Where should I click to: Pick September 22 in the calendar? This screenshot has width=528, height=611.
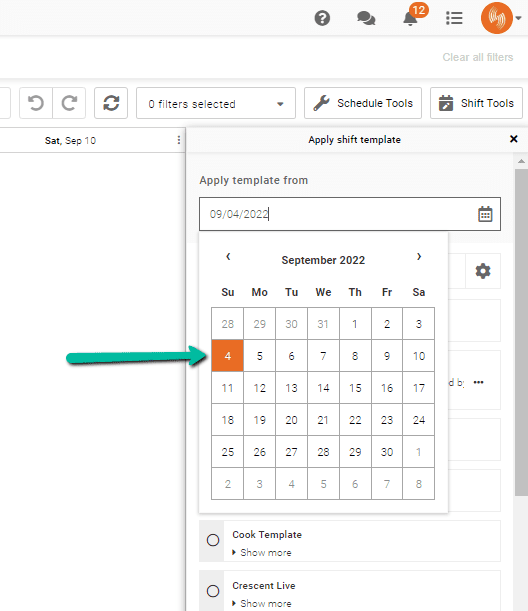[x=355, y=420]
